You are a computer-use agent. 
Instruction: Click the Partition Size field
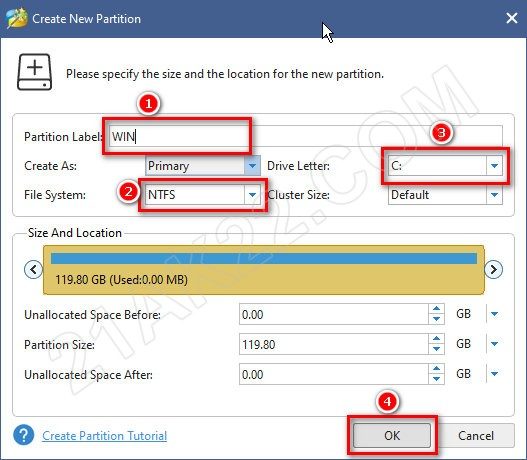(334, 344)
